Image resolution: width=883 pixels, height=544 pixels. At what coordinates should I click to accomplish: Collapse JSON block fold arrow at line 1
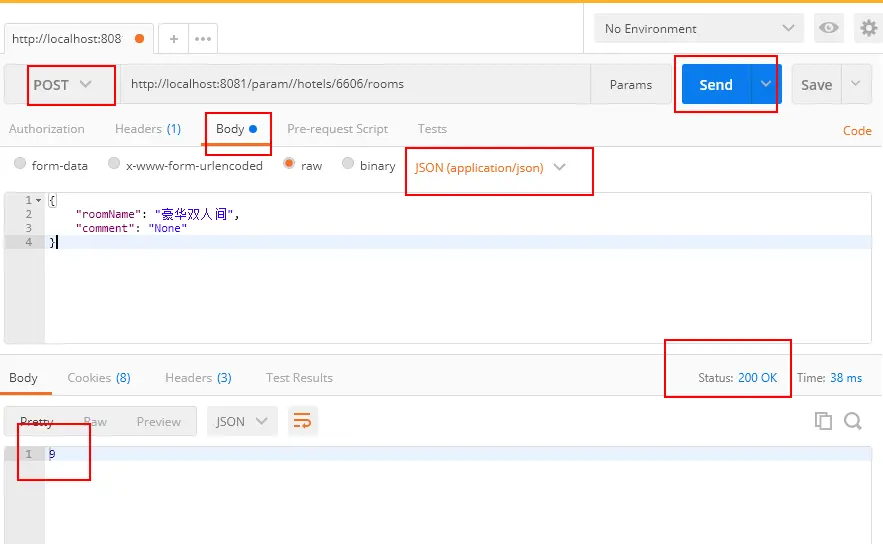(38, 200)
